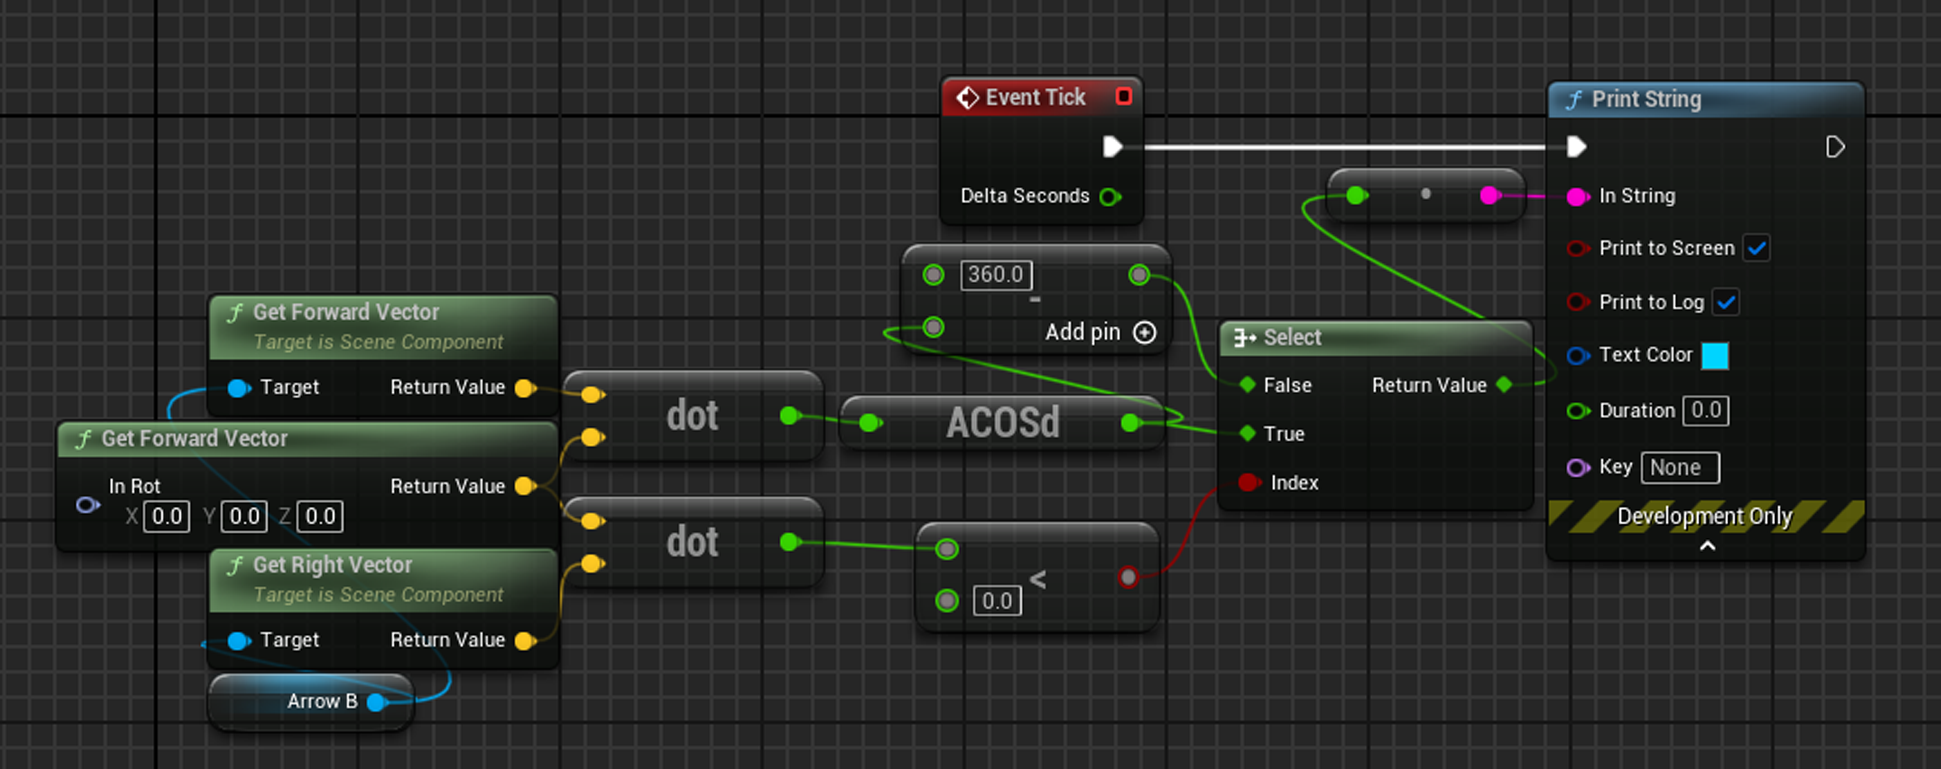Screen dimensions: 1941x769
Task: Click the lower dot node output pin
Action: [790, 542]
